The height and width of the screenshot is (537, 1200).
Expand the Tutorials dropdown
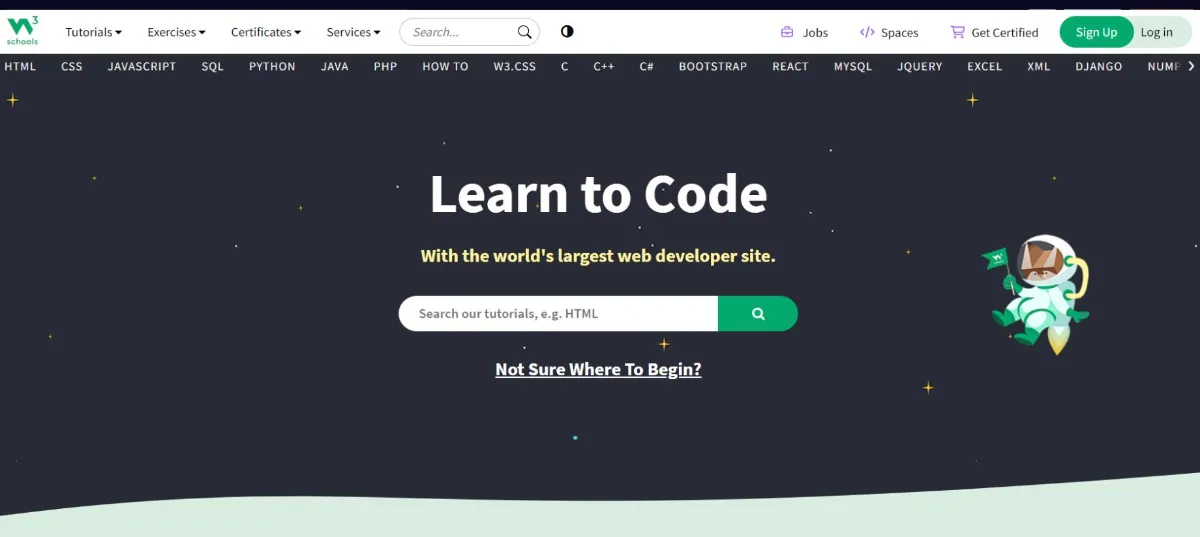pyautogui.click(x=93, y=32)
